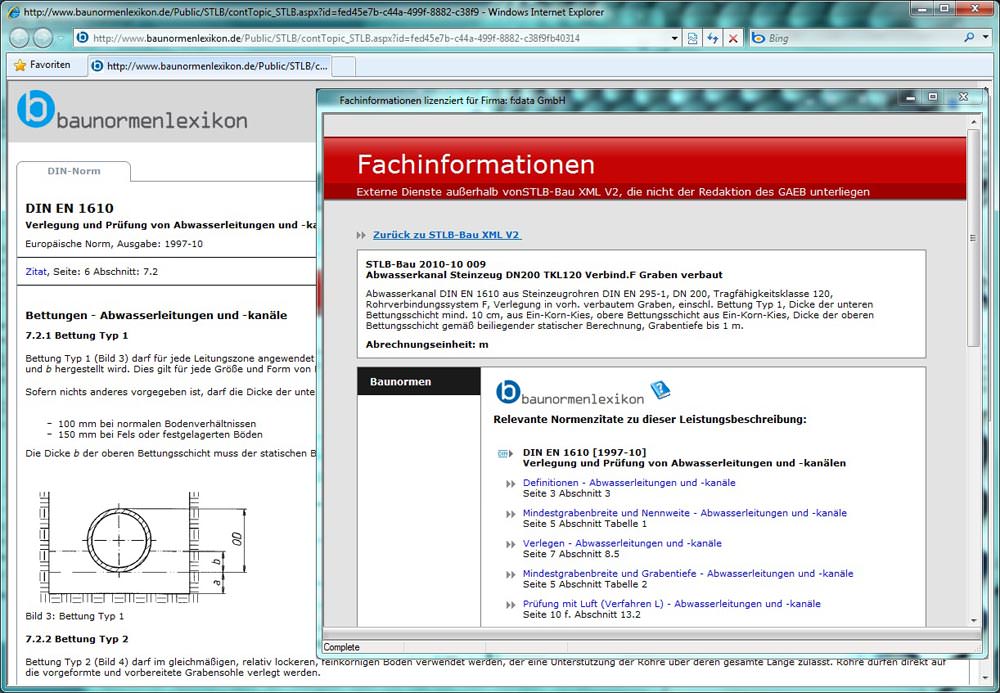The height and width of the screenshot is (693, 1000).
Task: Follow the Zurück zu STLB-Bau XML V2 link
Action: pyautogui.click(x=446, y=235)
